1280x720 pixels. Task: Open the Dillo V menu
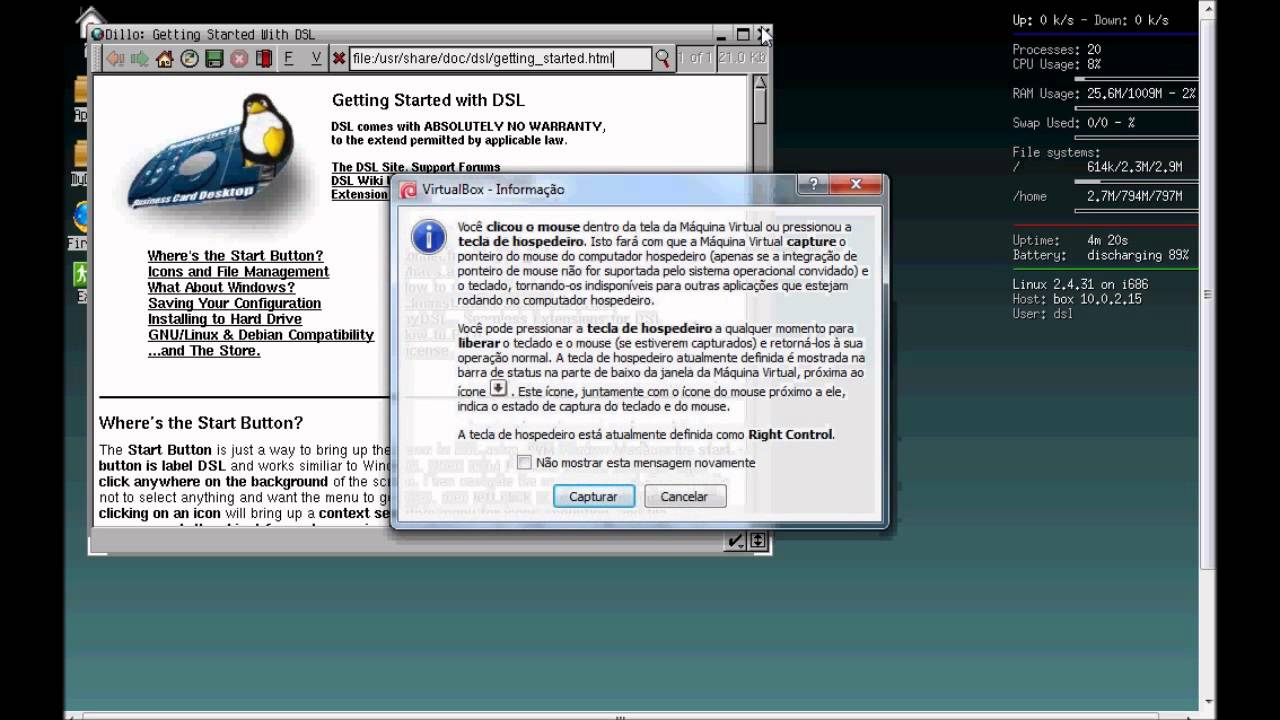point(316,59)
